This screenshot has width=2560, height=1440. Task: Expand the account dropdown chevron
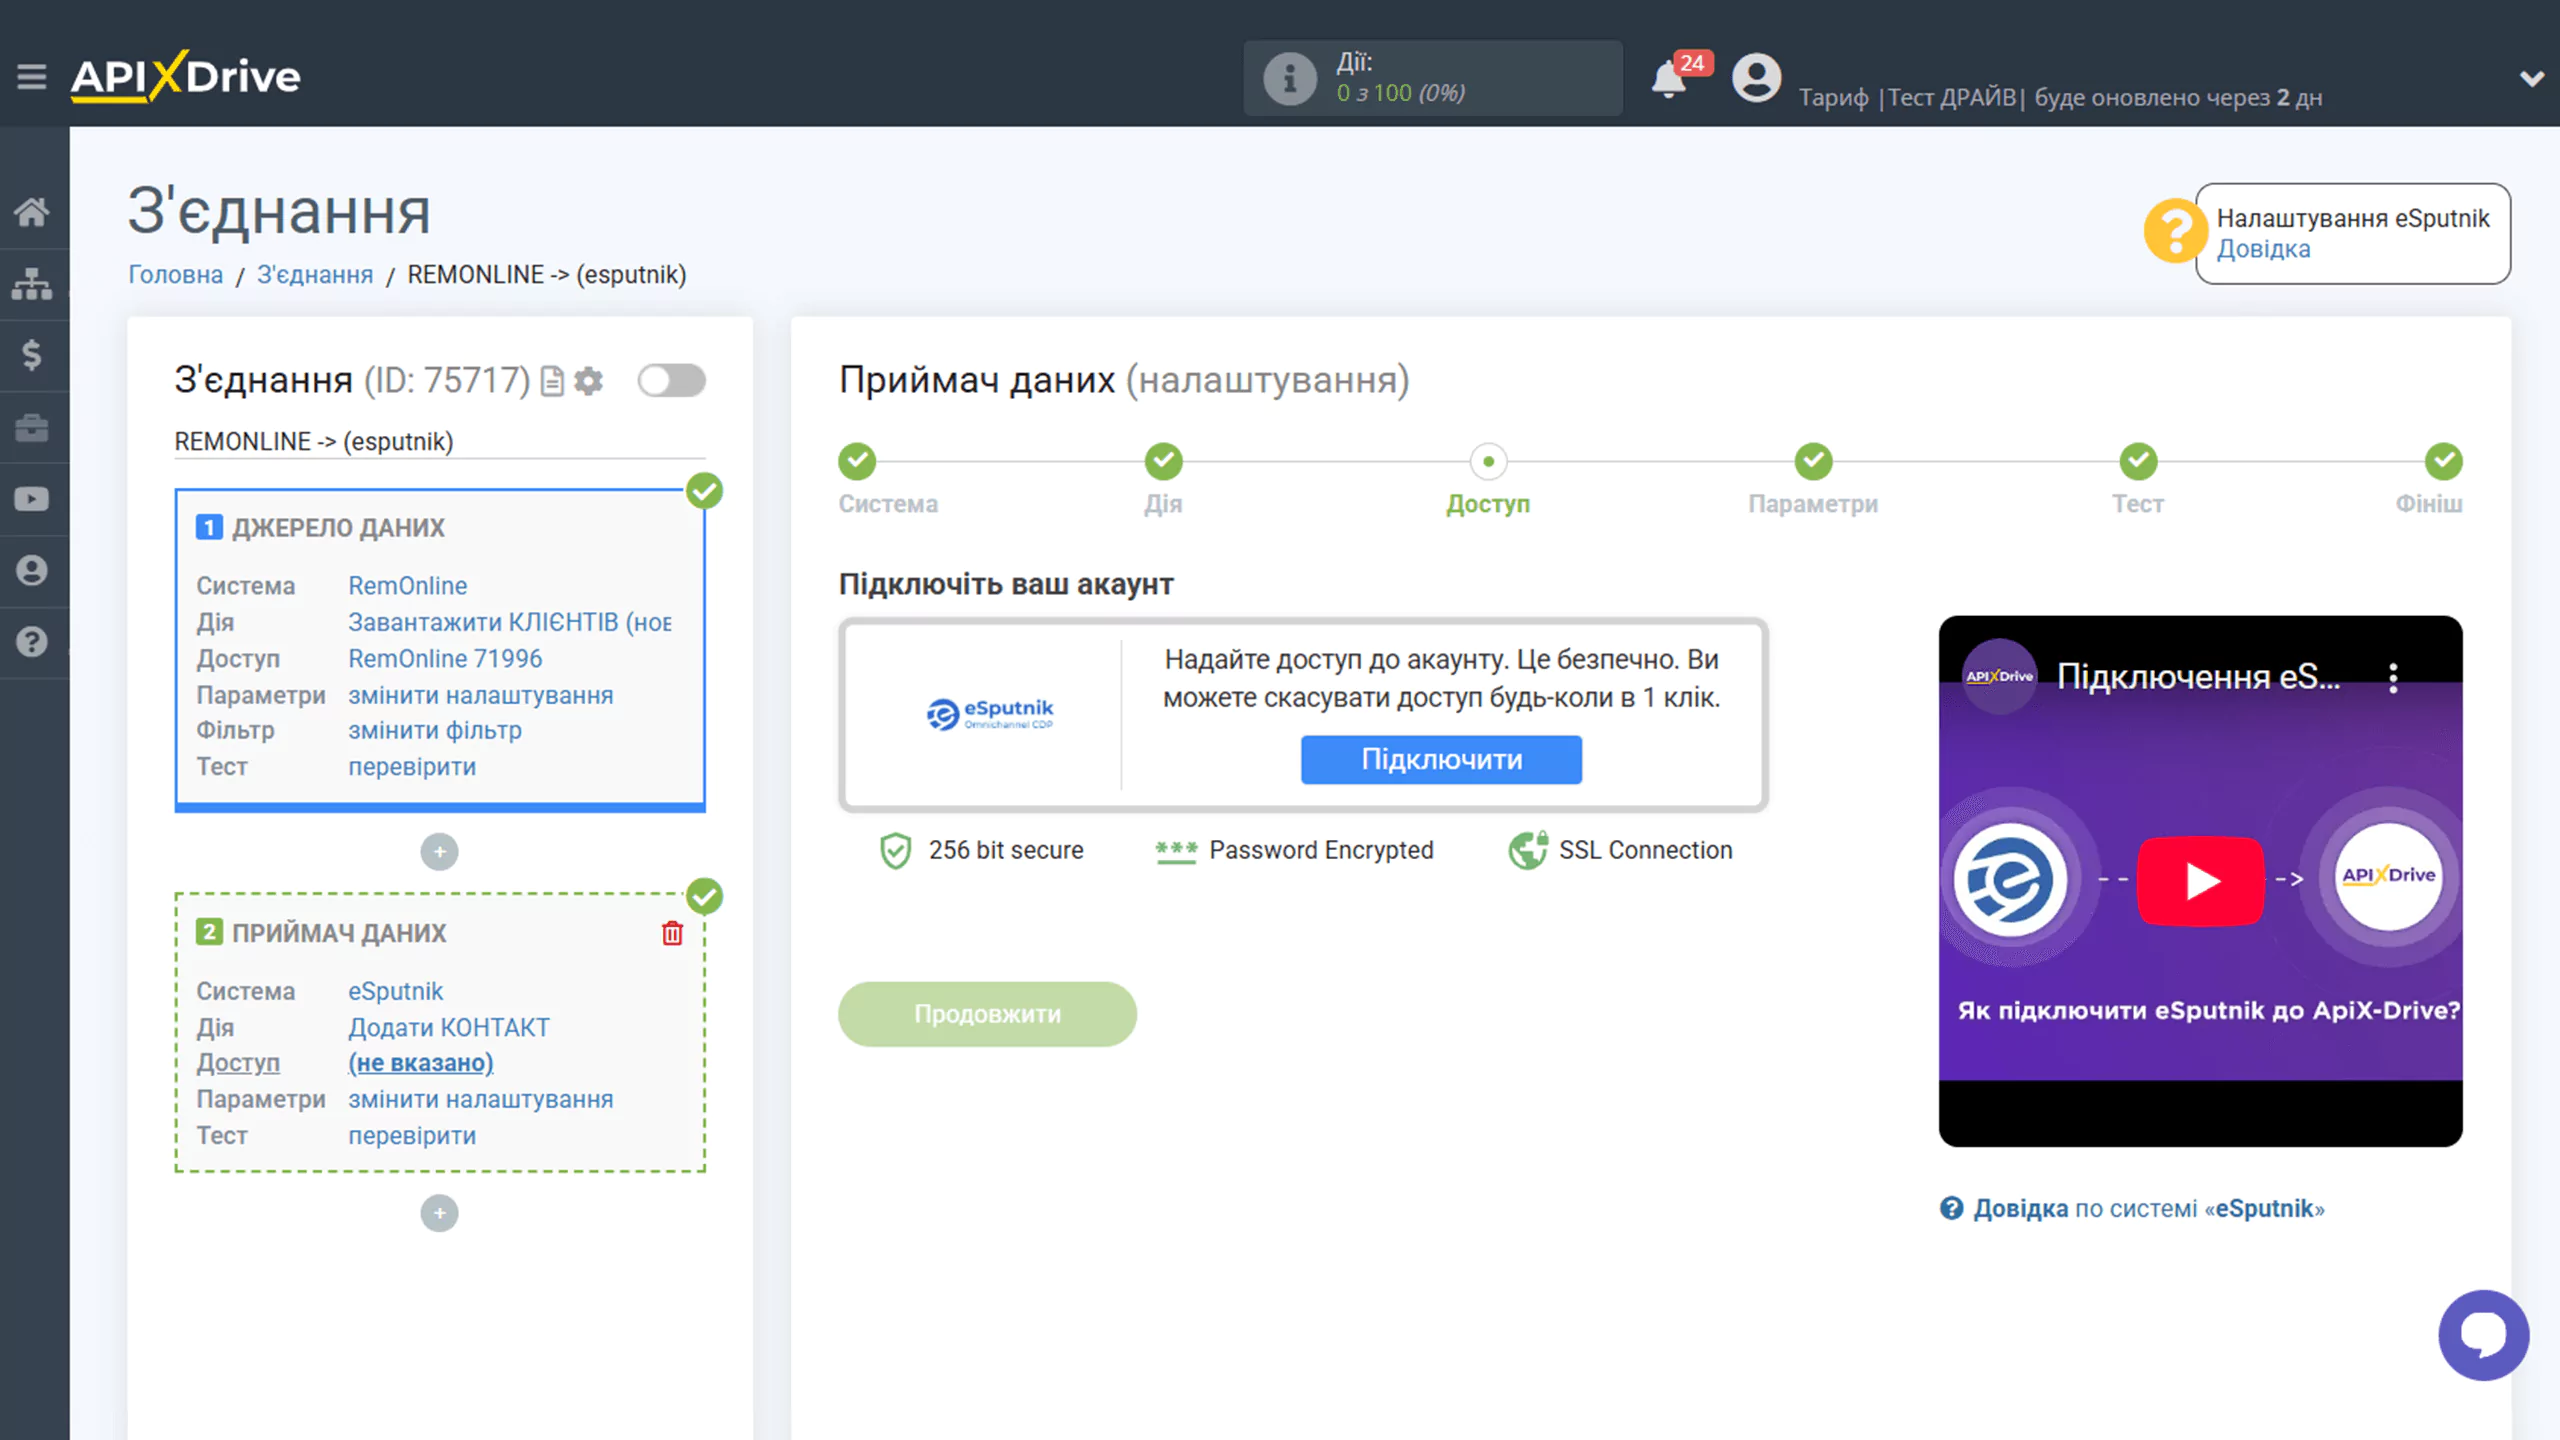2531,78
